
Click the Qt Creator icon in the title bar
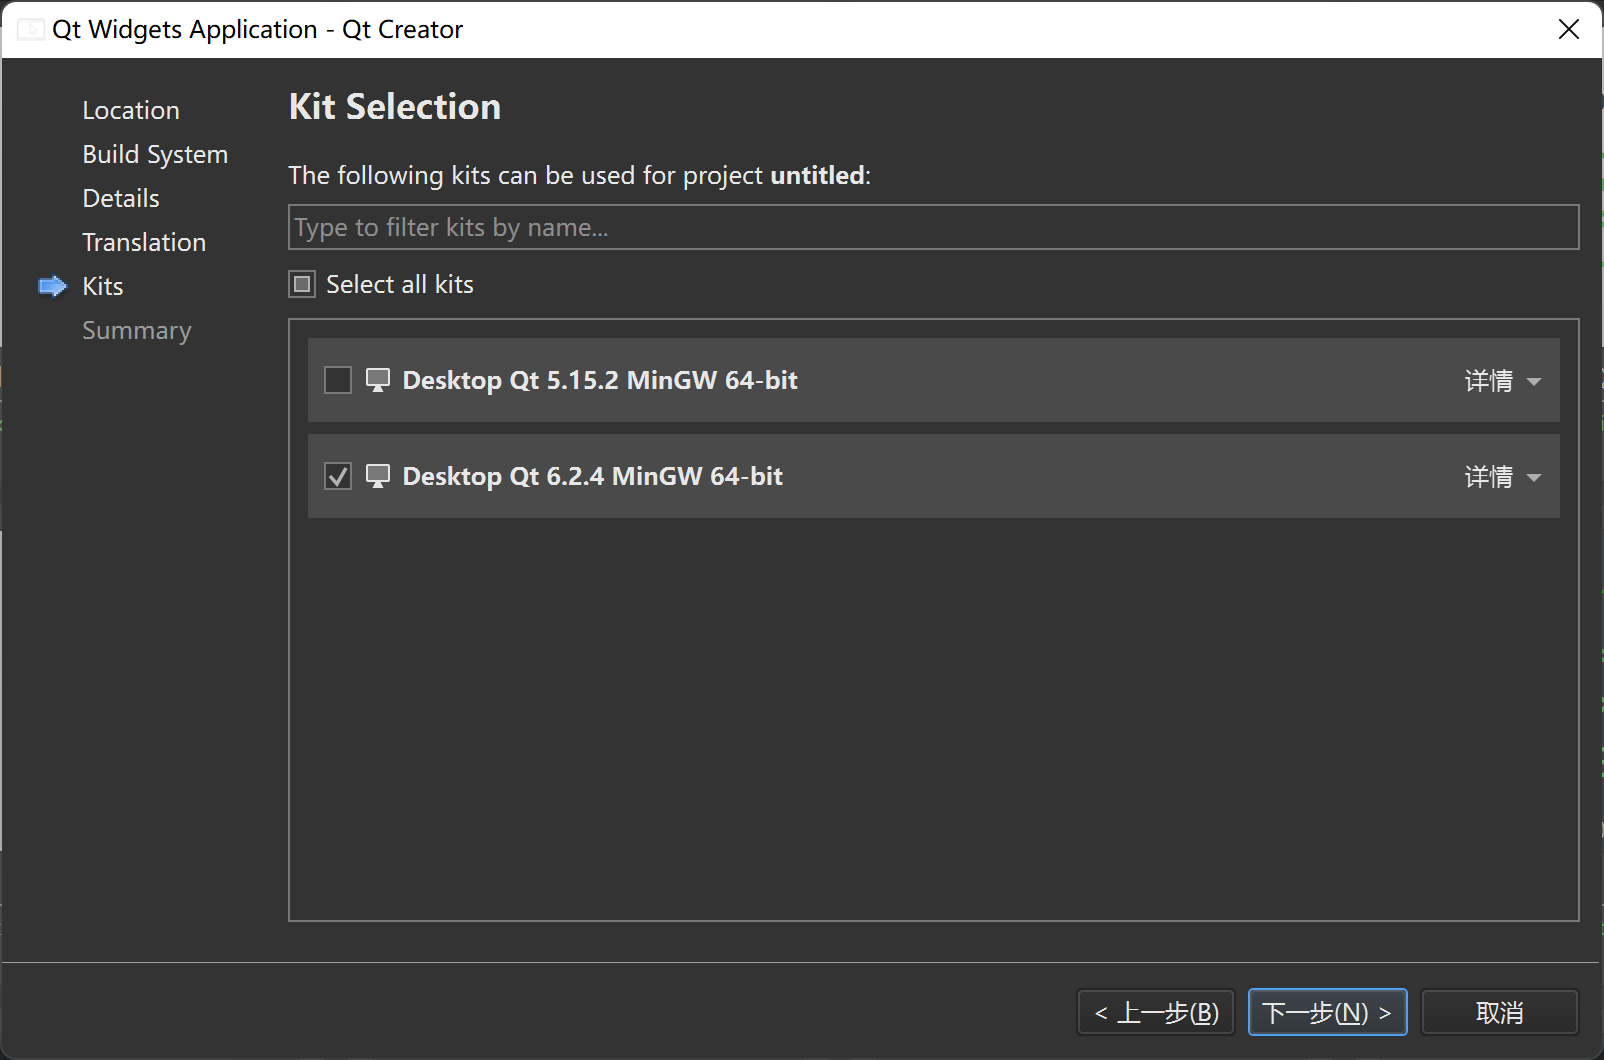(30, 30)
